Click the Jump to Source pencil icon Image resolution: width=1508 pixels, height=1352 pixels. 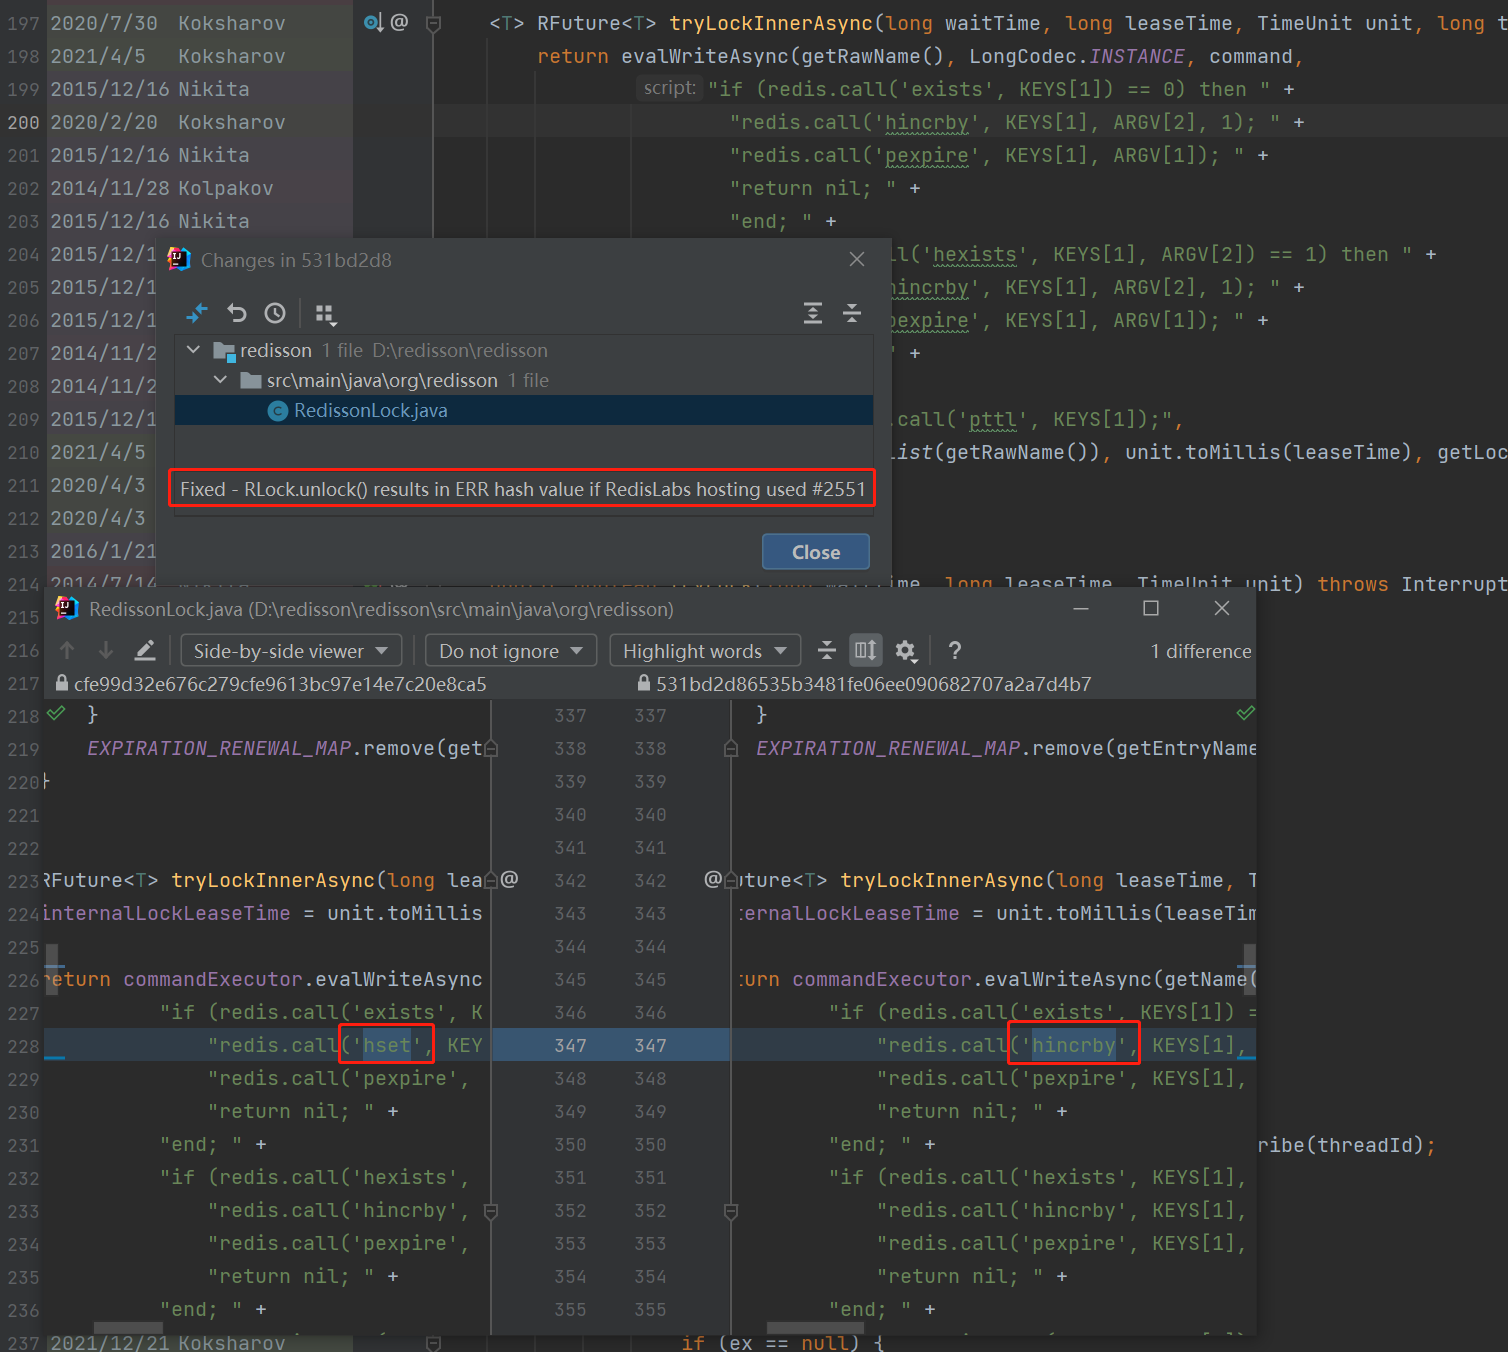(x=145, y=651)
